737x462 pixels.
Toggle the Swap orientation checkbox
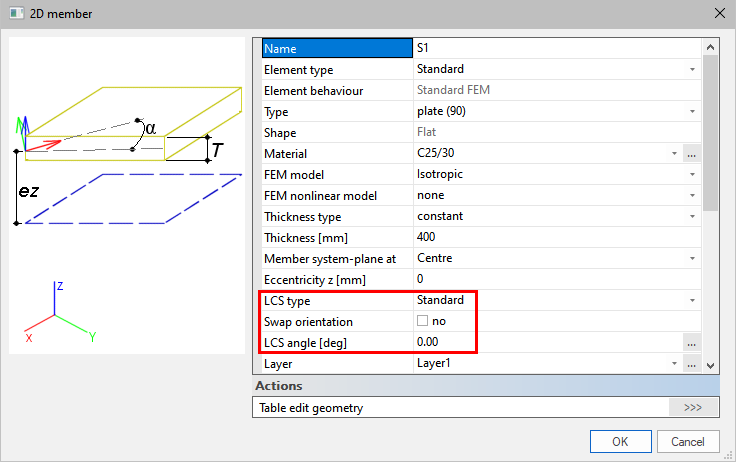(x=423, y=322)
